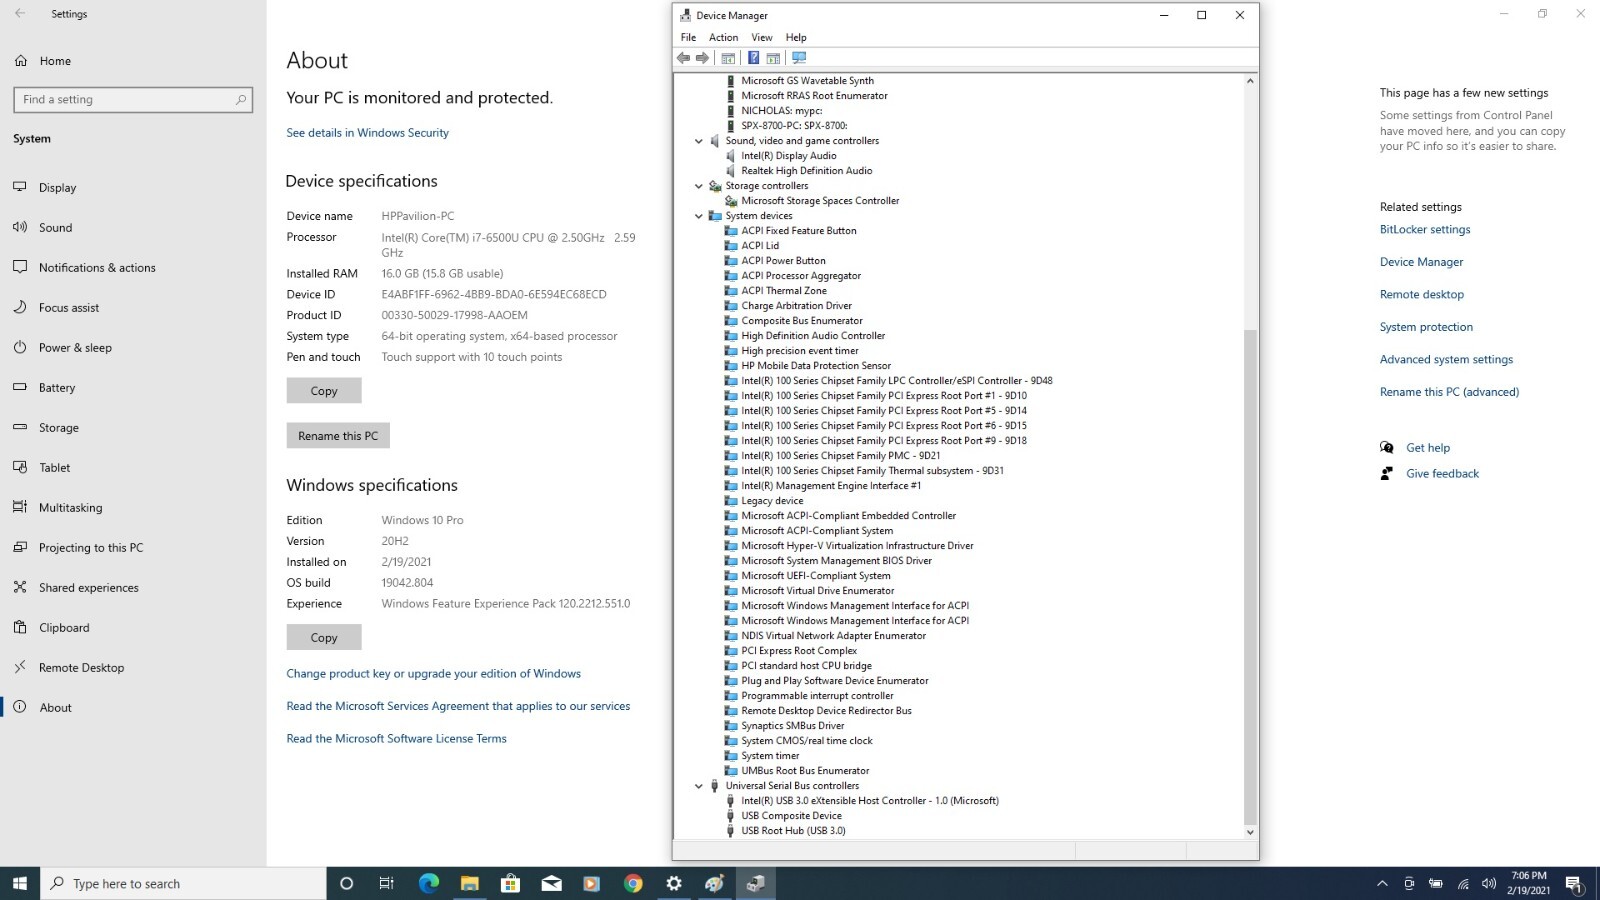
Task: Click the Forward arrow in Device Manager toolbar
Action: [x=702, y=58]
